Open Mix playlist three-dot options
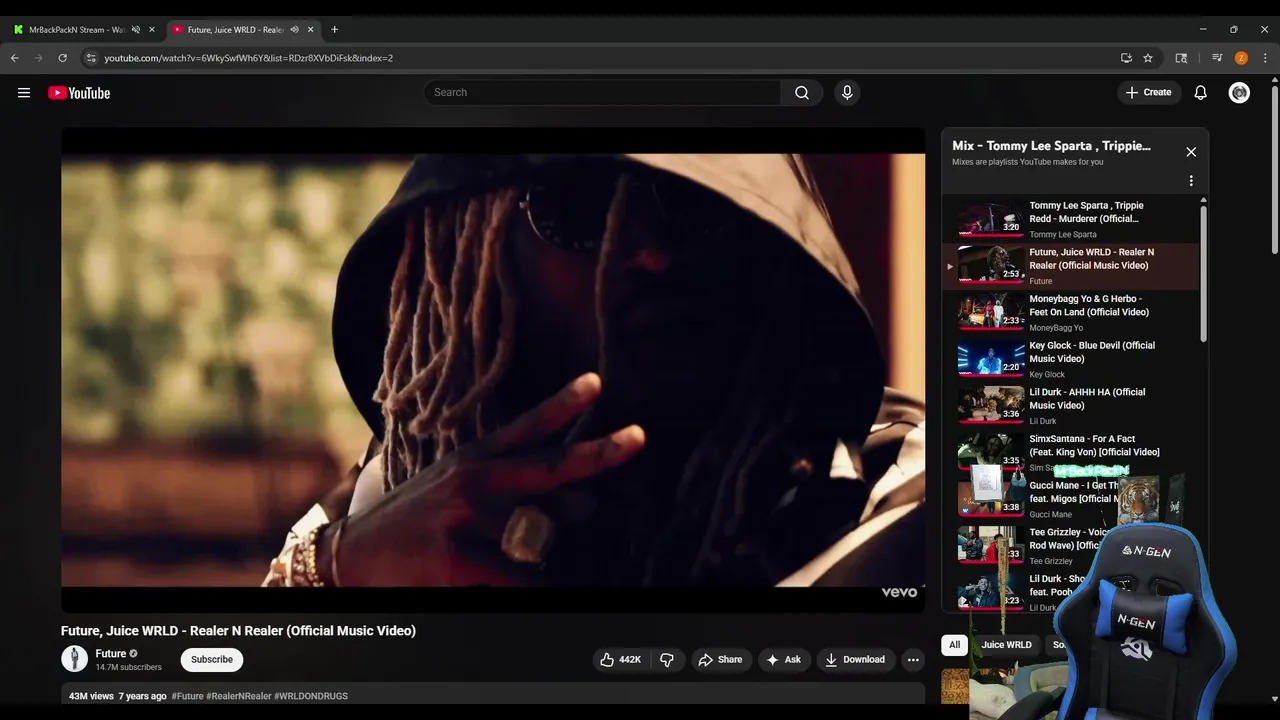The width and height of the screenshot is (1280, 720). pyautogui.click(x=1191, y=181)
